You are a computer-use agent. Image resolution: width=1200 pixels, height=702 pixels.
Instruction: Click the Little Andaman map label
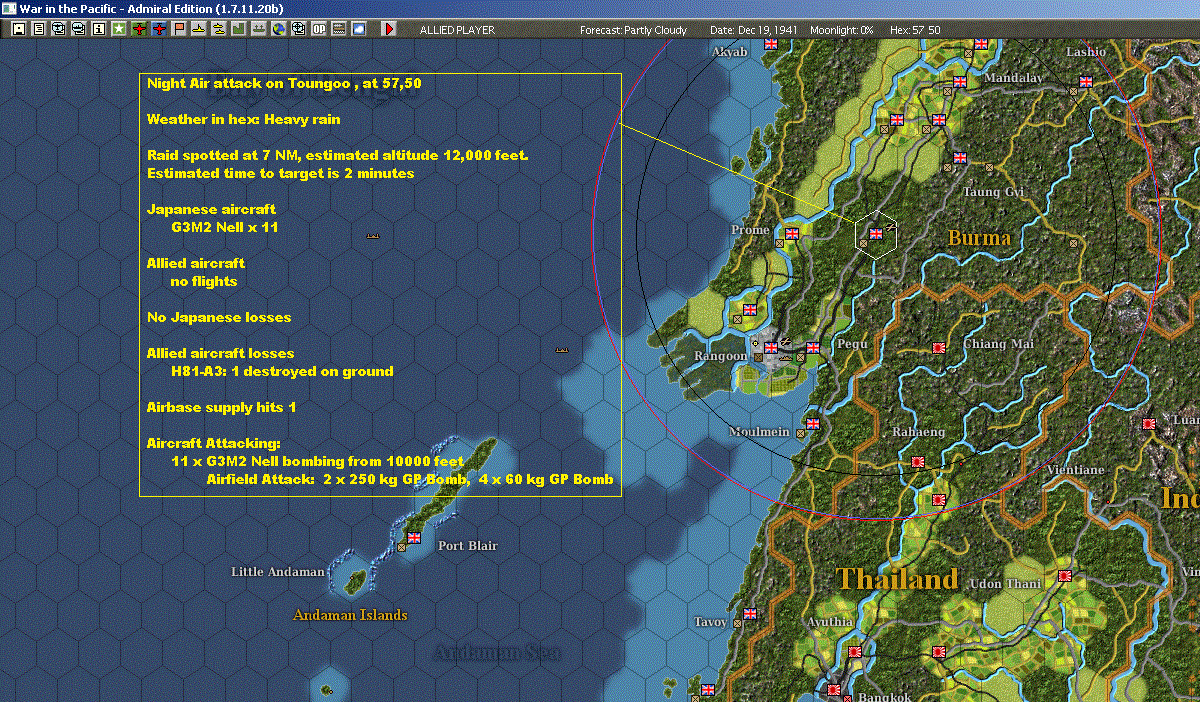[278, 572]
